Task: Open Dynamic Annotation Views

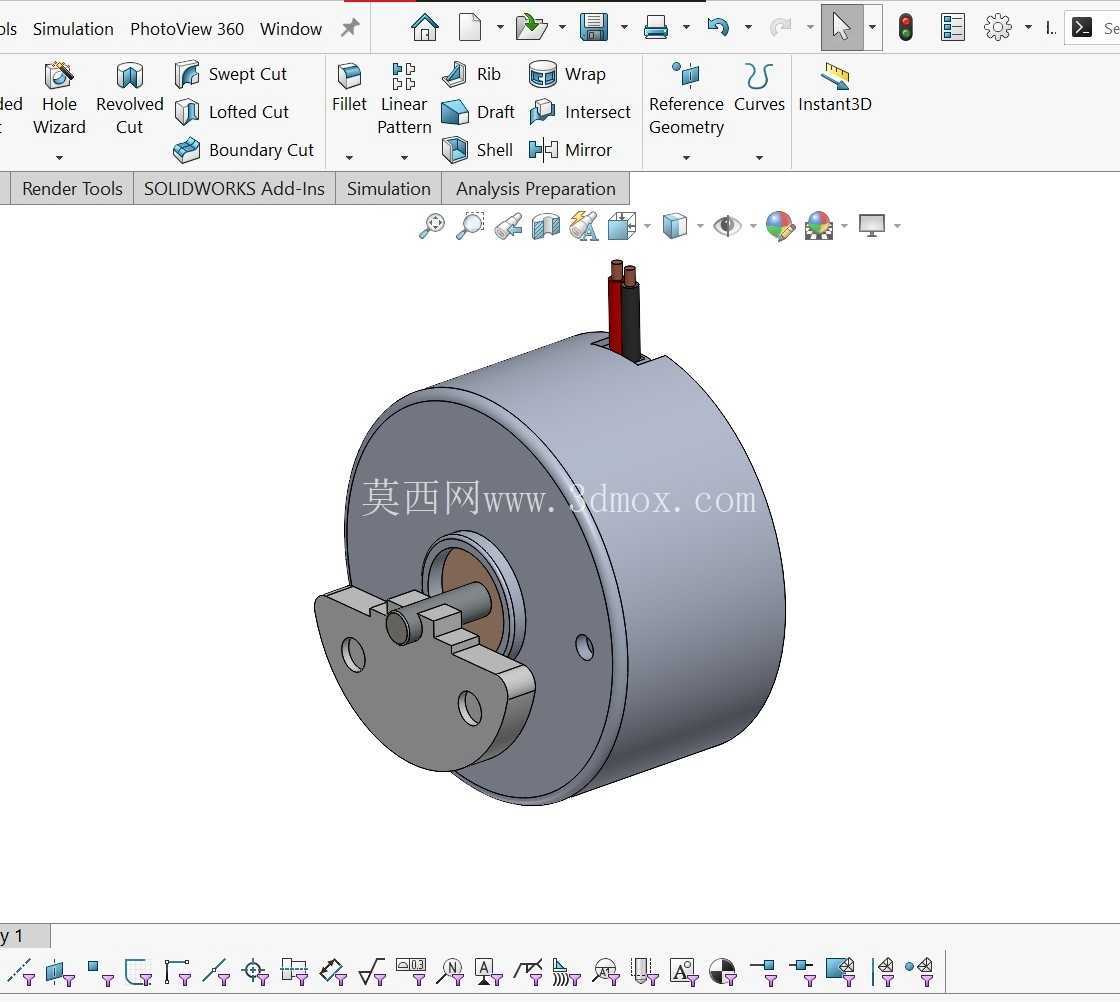Action: [x=584, y=226]
